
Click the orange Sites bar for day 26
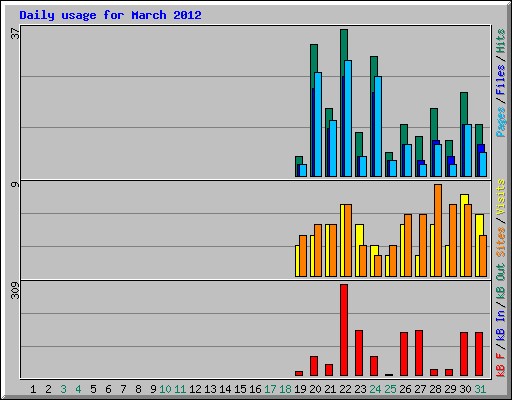pyautogui.click(x=408, y=245)
